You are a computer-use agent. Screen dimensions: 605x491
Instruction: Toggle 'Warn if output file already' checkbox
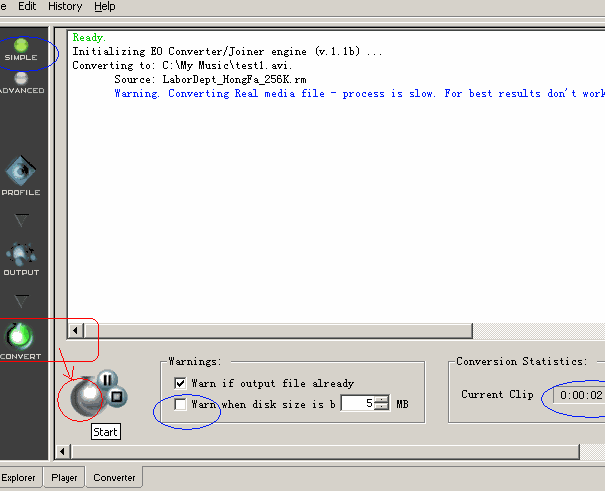click(x=180, y=383)
